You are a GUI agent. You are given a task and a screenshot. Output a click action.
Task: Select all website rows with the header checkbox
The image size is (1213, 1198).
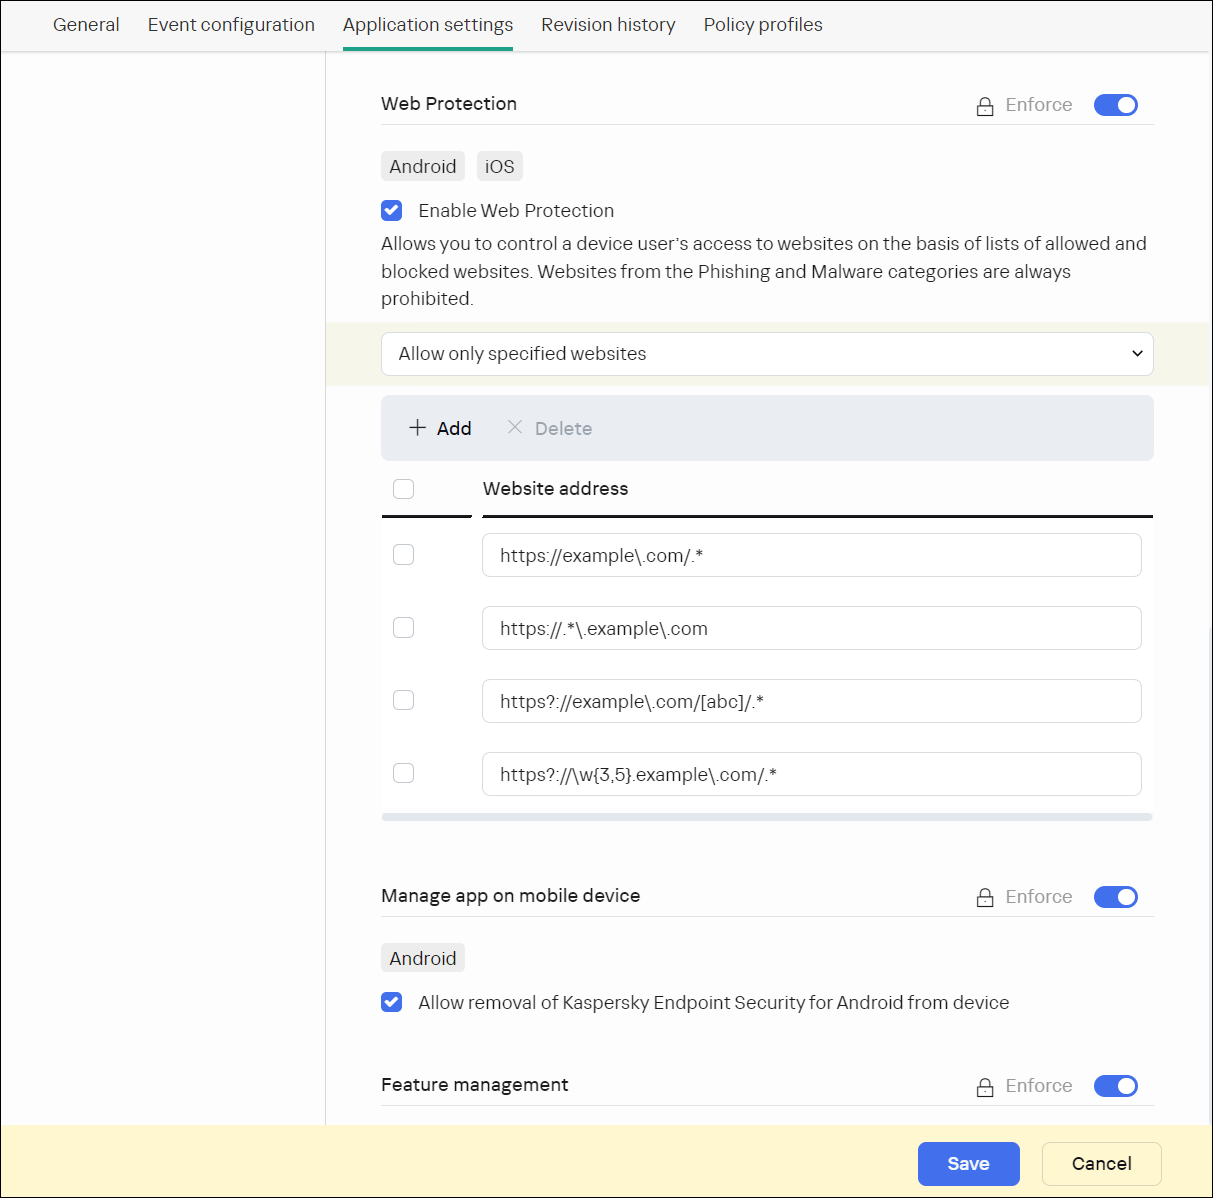pyautogui.click(x=403, y=489)
